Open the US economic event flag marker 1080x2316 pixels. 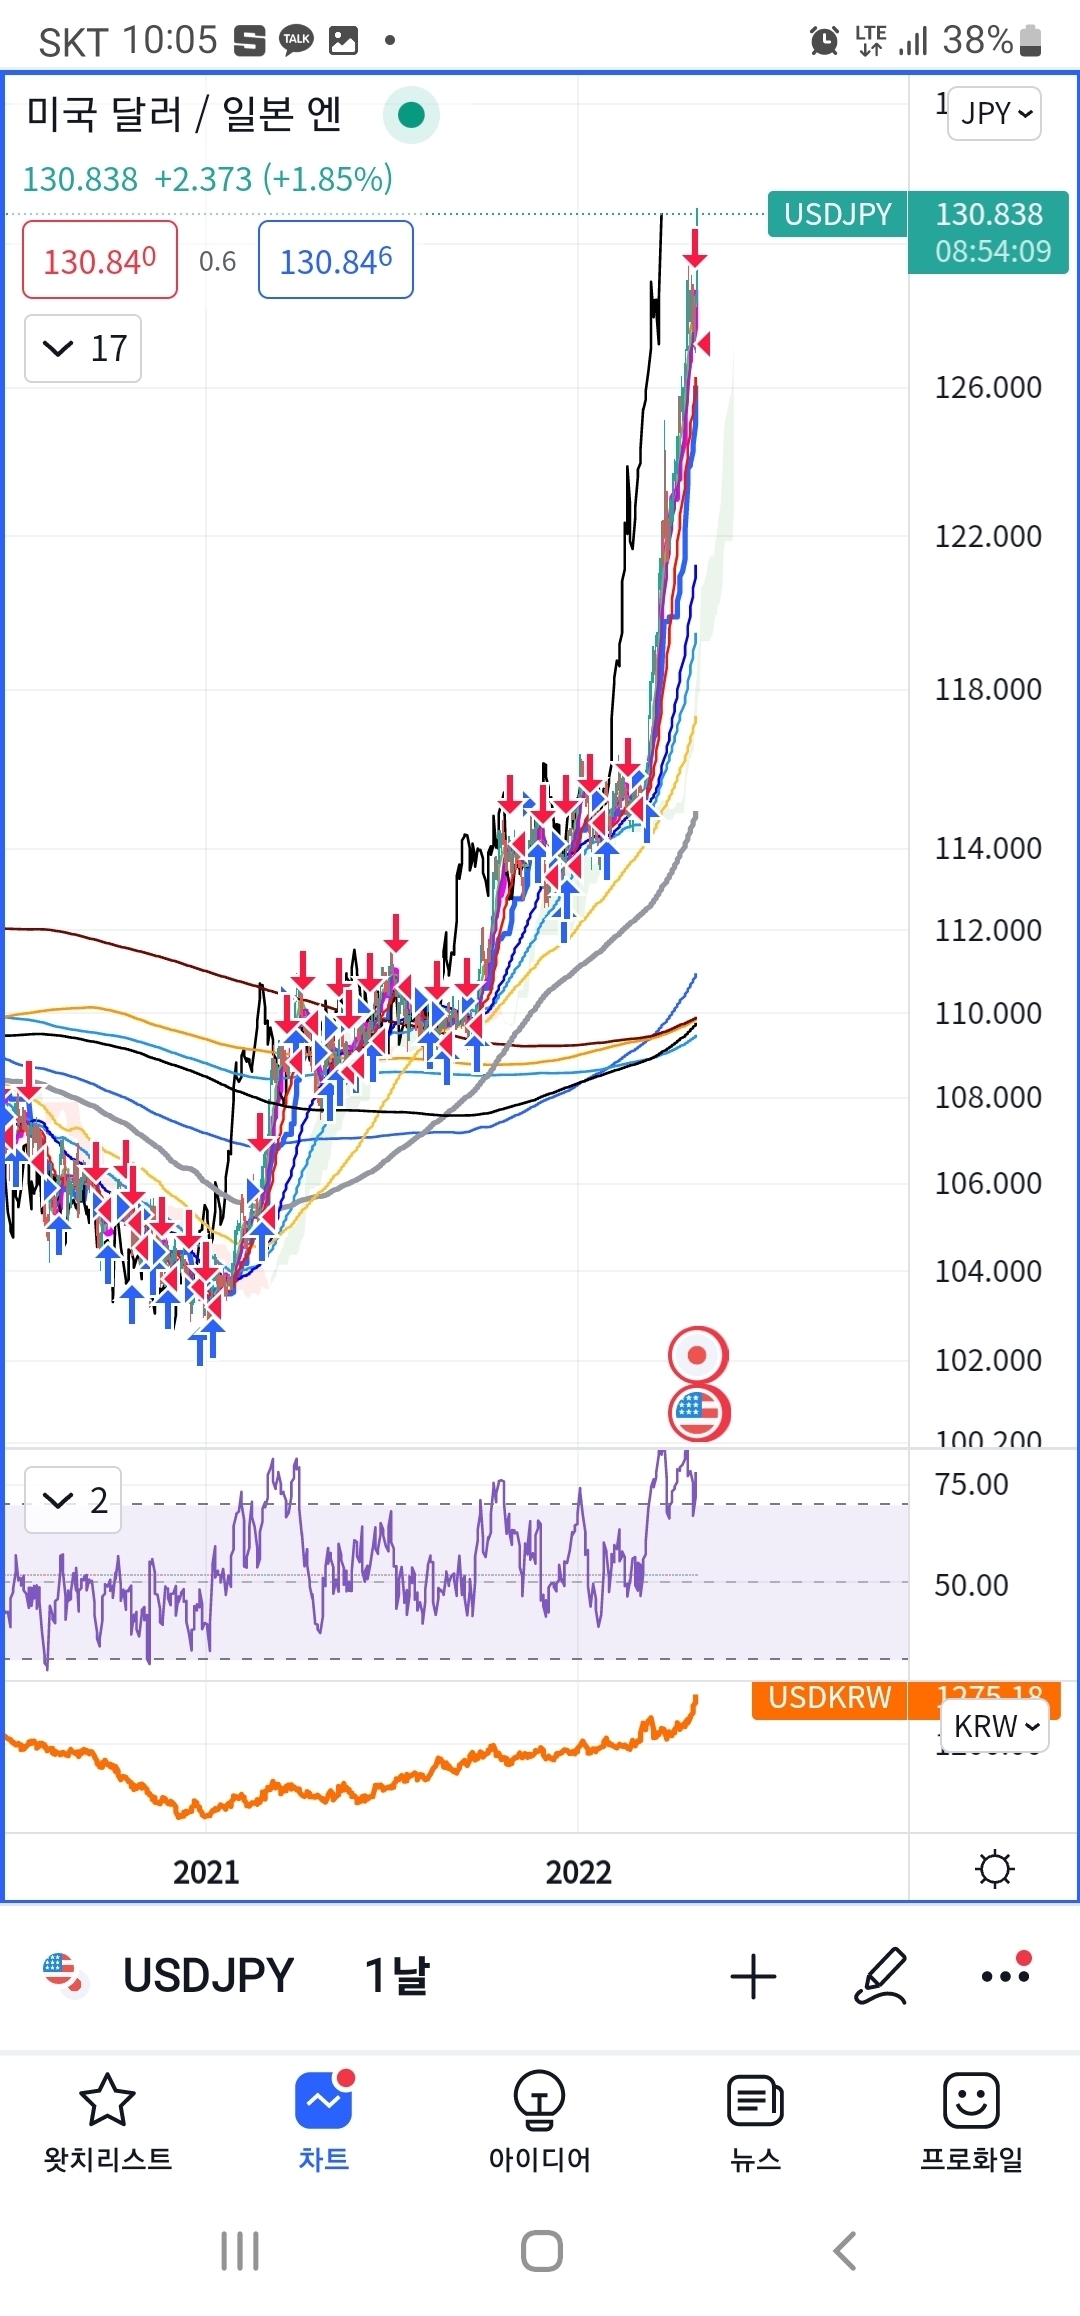click(698, 1412)
